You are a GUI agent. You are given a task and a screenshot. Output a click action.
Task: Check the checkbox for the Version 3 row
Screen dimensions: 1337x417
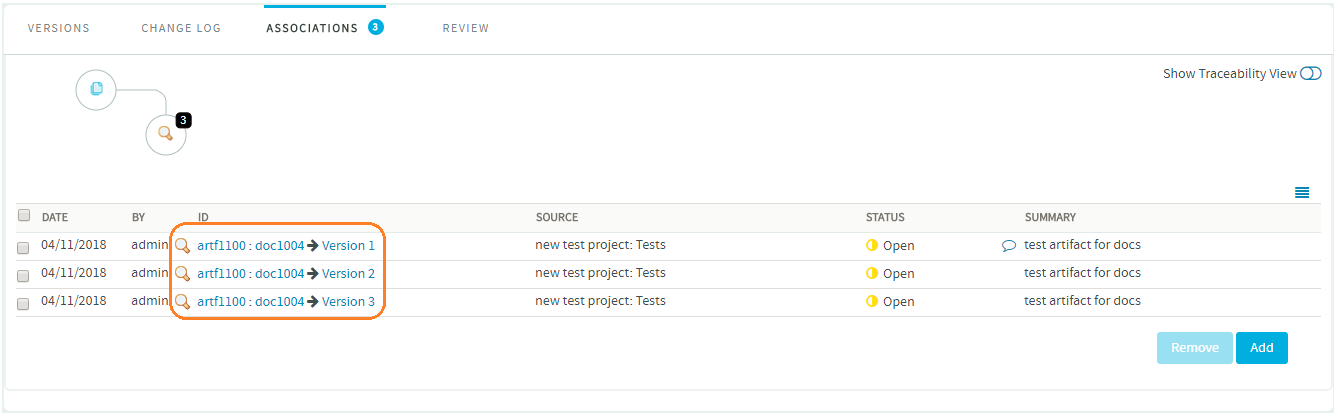coord(24,304)
